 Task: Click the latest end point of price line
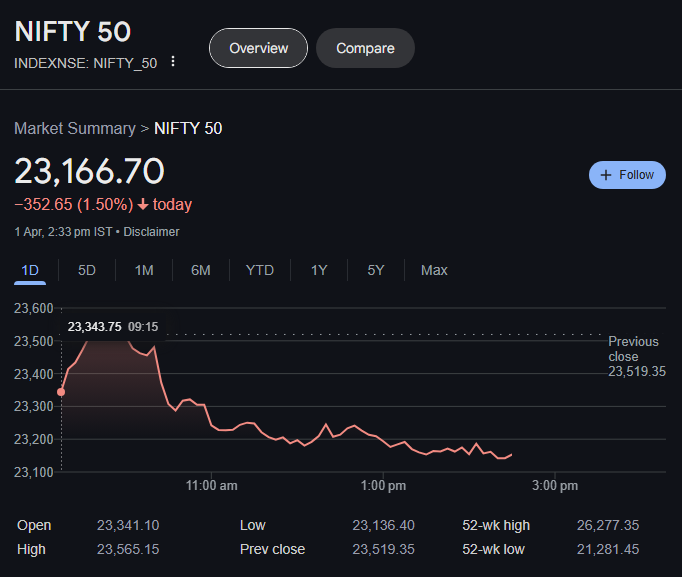tap(511, 455)
